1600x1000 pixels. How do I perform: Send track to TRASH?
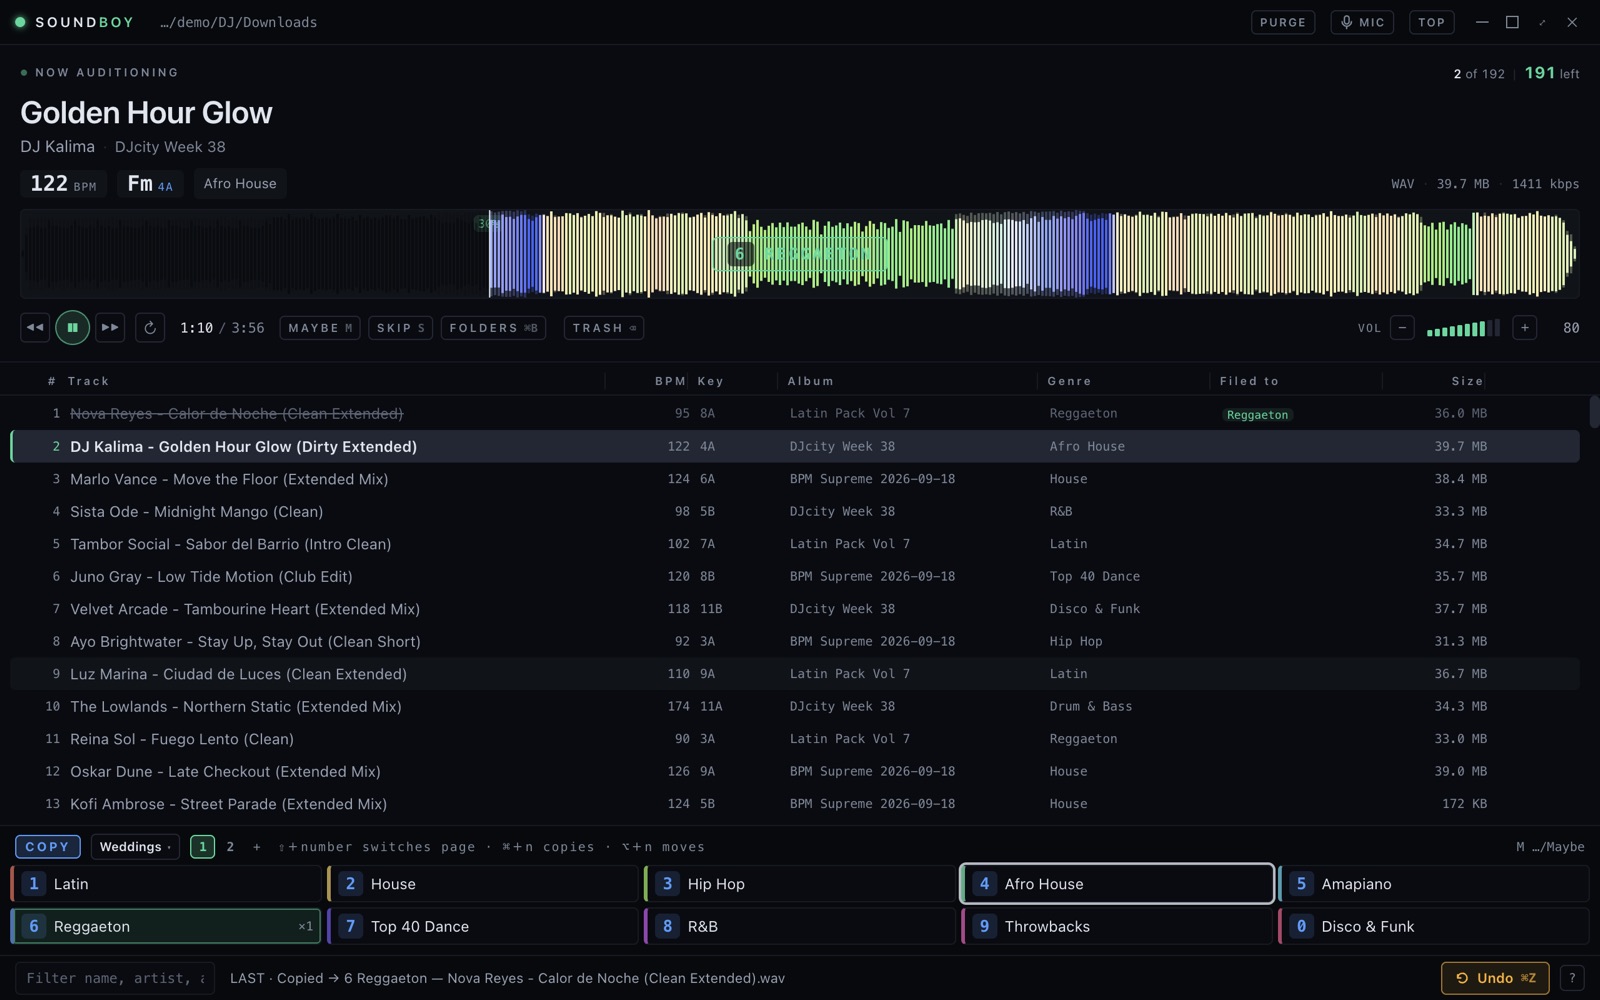pos(604,328)
